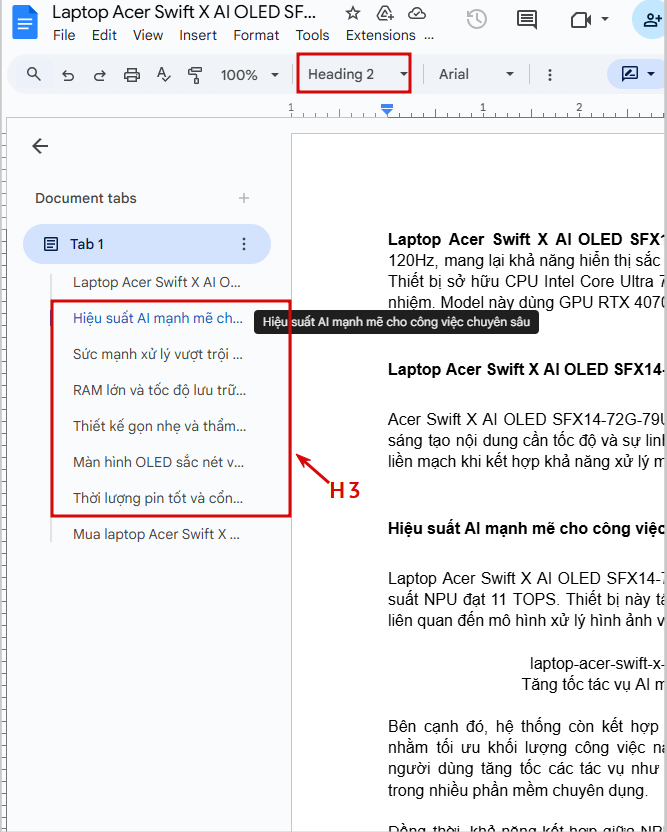Show more toolbar options
This screenshot has width=667, height=832.
[x=550, y=75]
